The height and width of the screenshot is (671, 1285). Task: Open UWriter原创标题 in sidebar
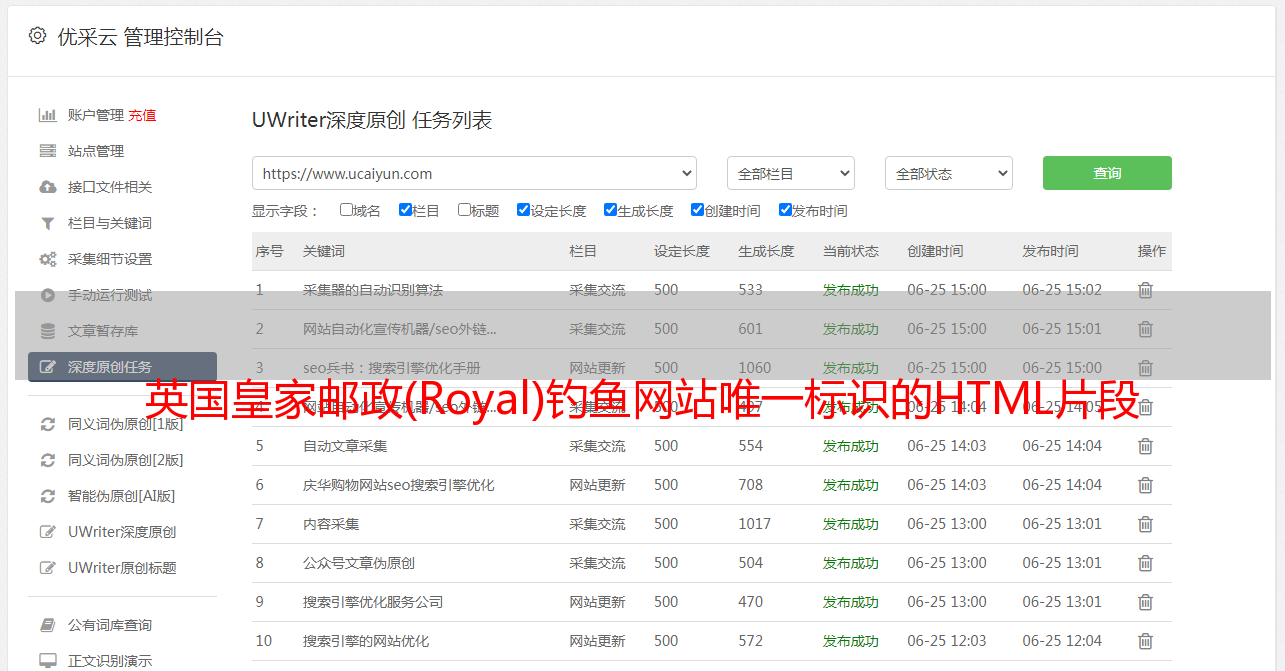click(122, 568)
